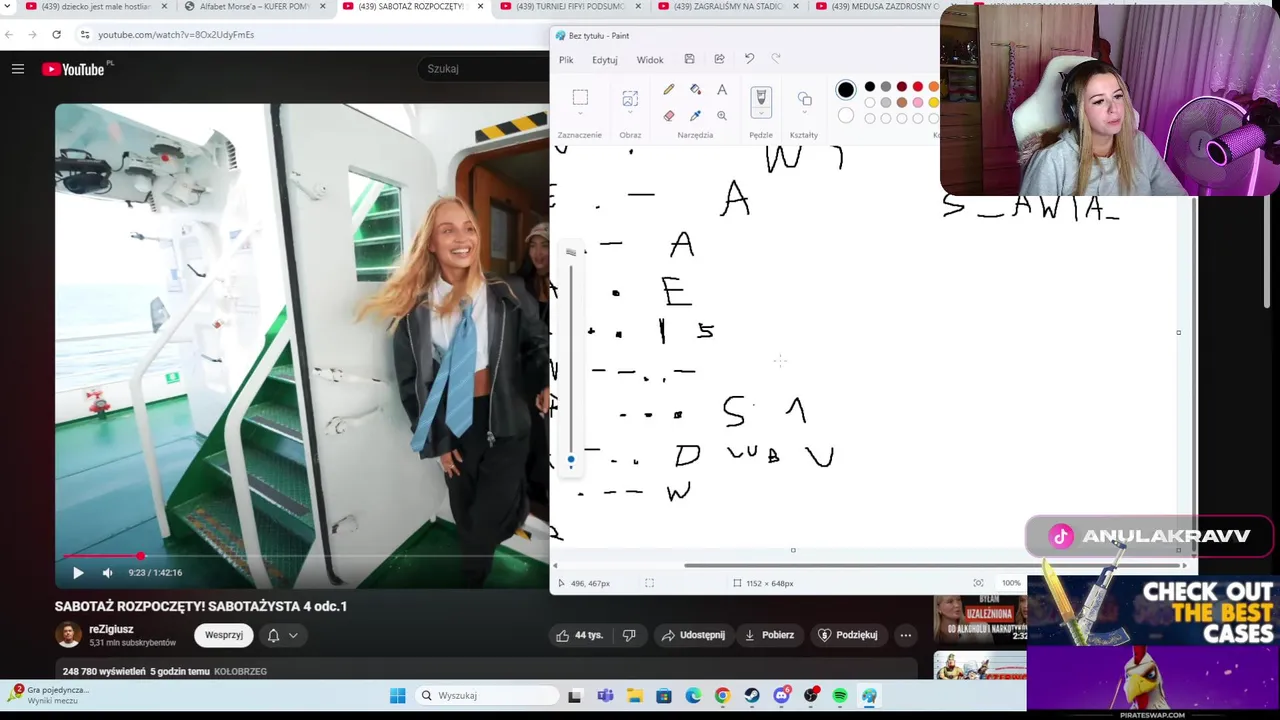This screenshot has width=1280, height=720.
Task: Like the video with thumbs-up 44 tys.
Action: coord(579,635)
